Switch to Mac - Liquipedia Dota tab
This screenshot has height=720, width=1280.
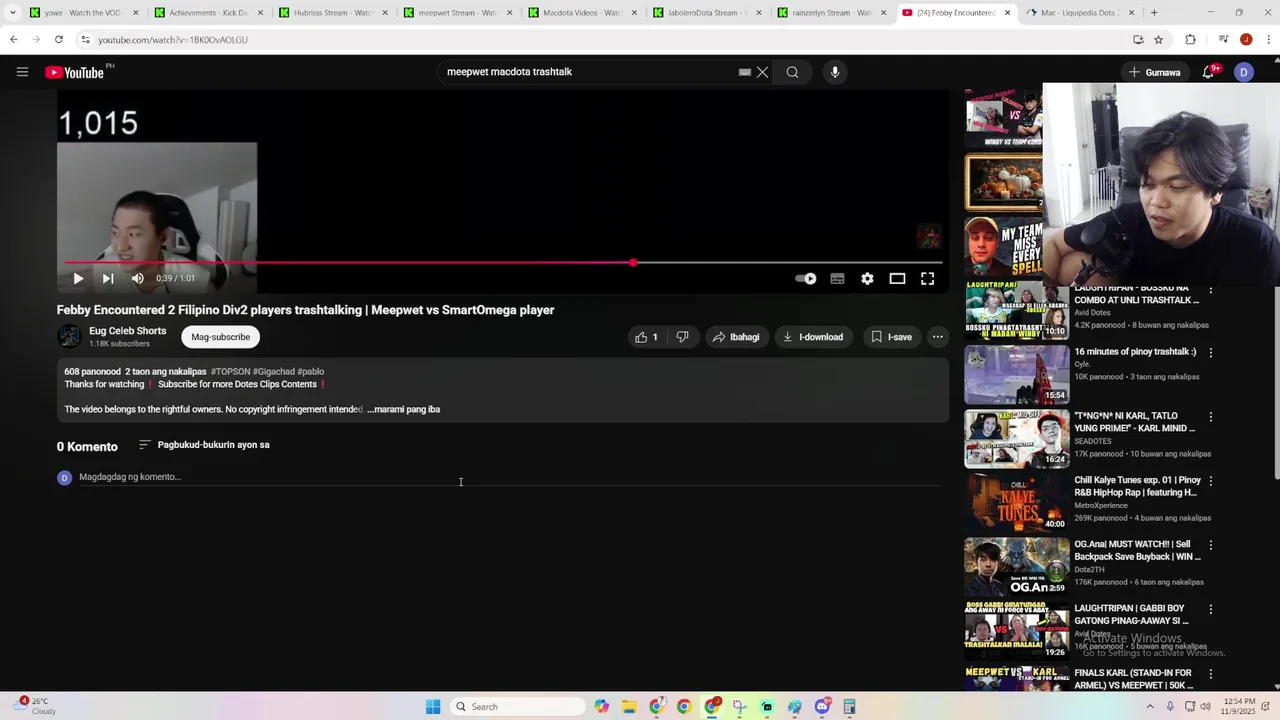1078,13
